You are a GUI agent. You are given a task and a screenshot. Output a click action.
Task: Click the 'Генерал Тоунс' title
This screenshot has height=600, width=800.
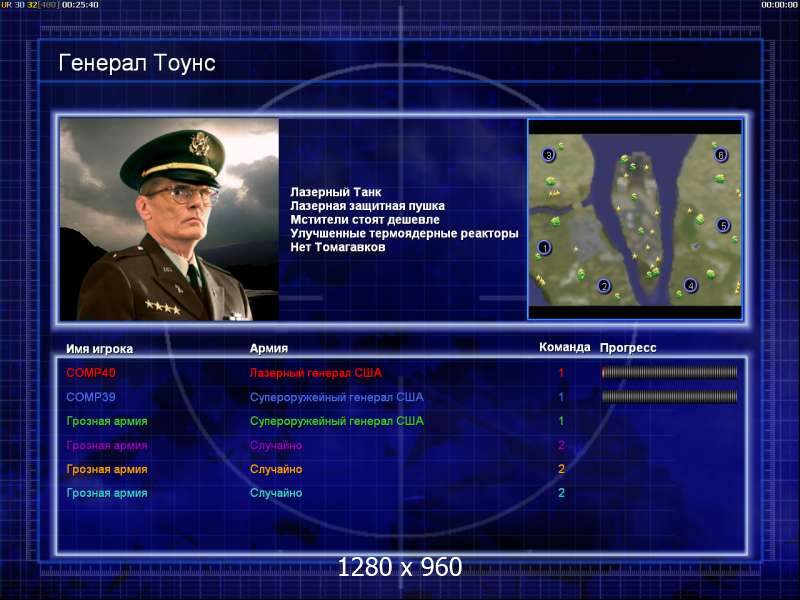click(x=137, y=63)
